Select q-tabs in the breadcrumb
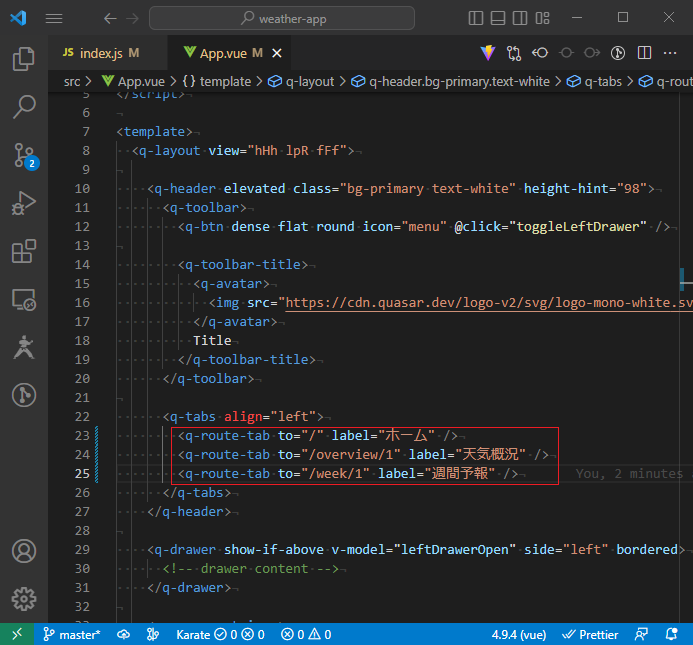Screen dimensions: 693x645 (x=594, y=81)
